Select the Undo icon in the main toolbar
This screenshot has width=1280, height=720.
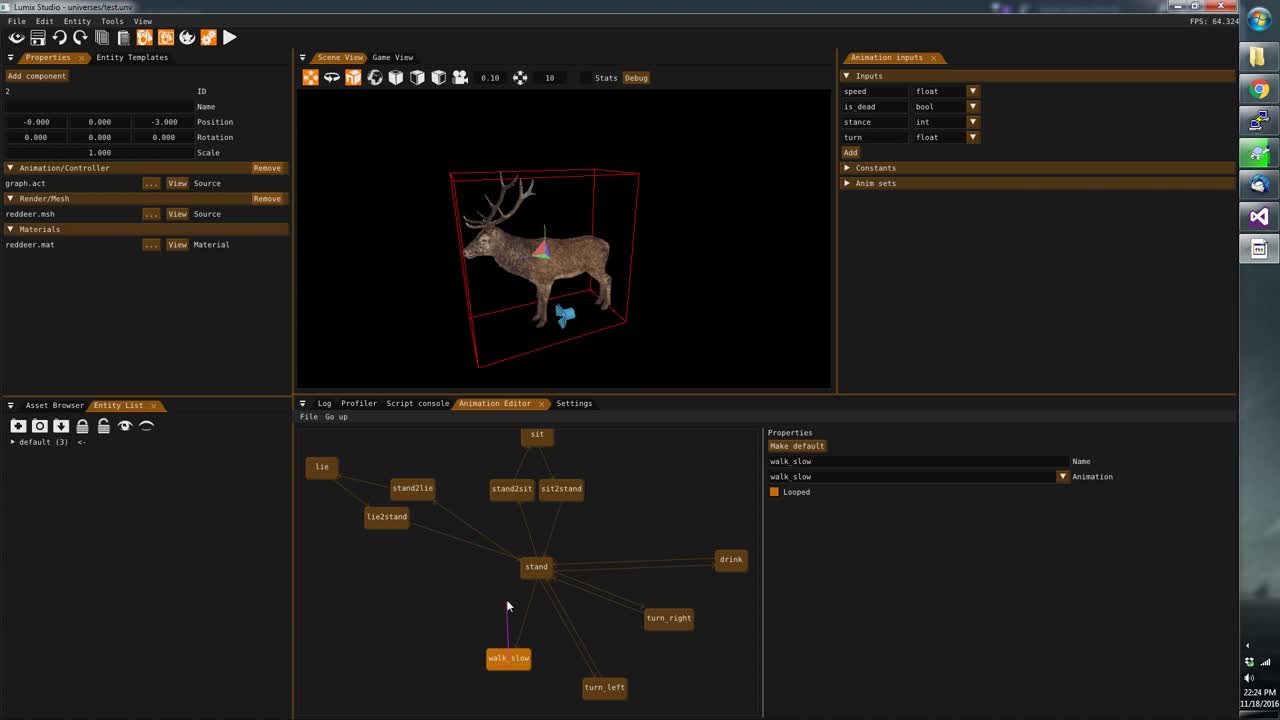60,37
